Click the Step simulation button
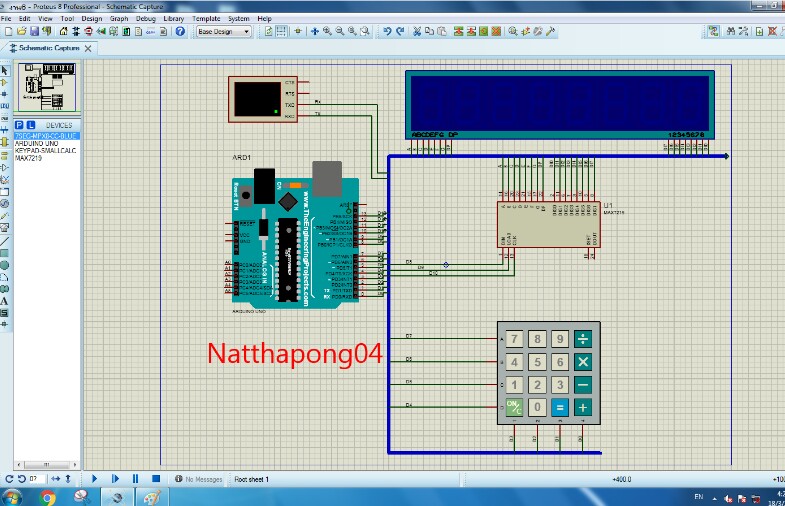785x506 pixels. coord(115,479)
